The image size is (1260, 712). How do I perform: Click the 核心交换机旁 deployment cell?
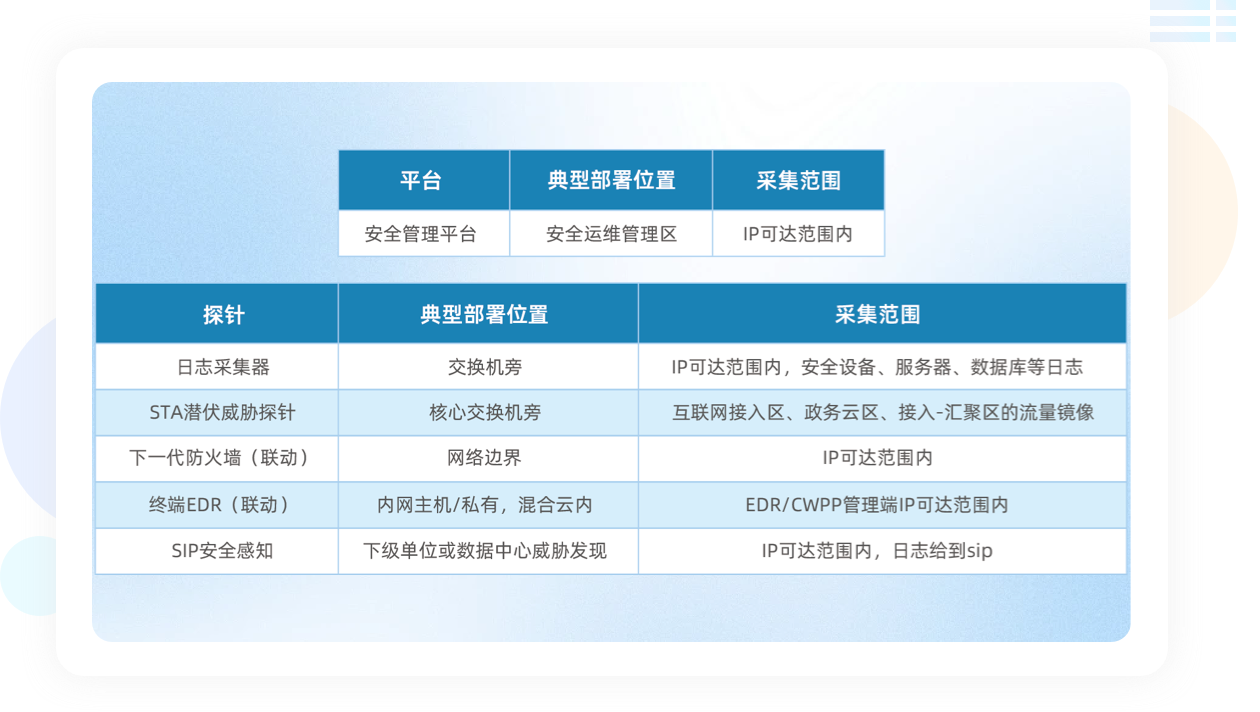pyautogui.click(x=487, y=413)
